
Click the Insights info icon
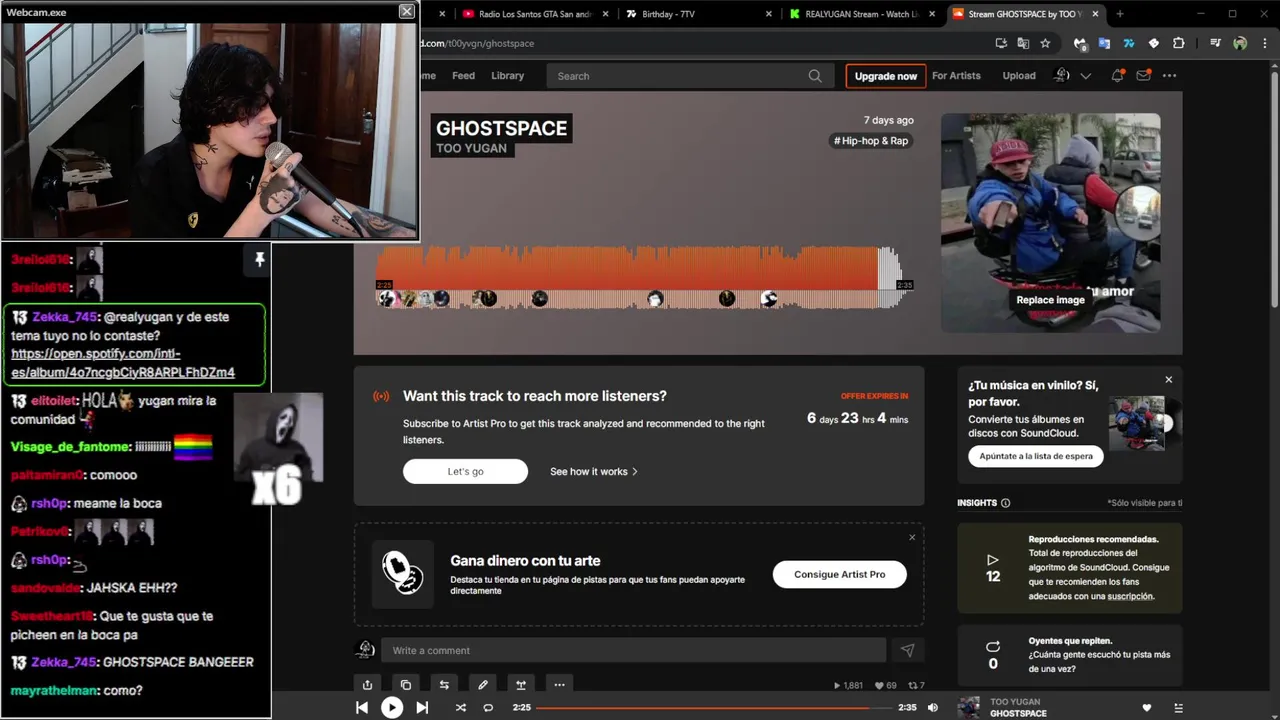click(x=1006, y=503)
